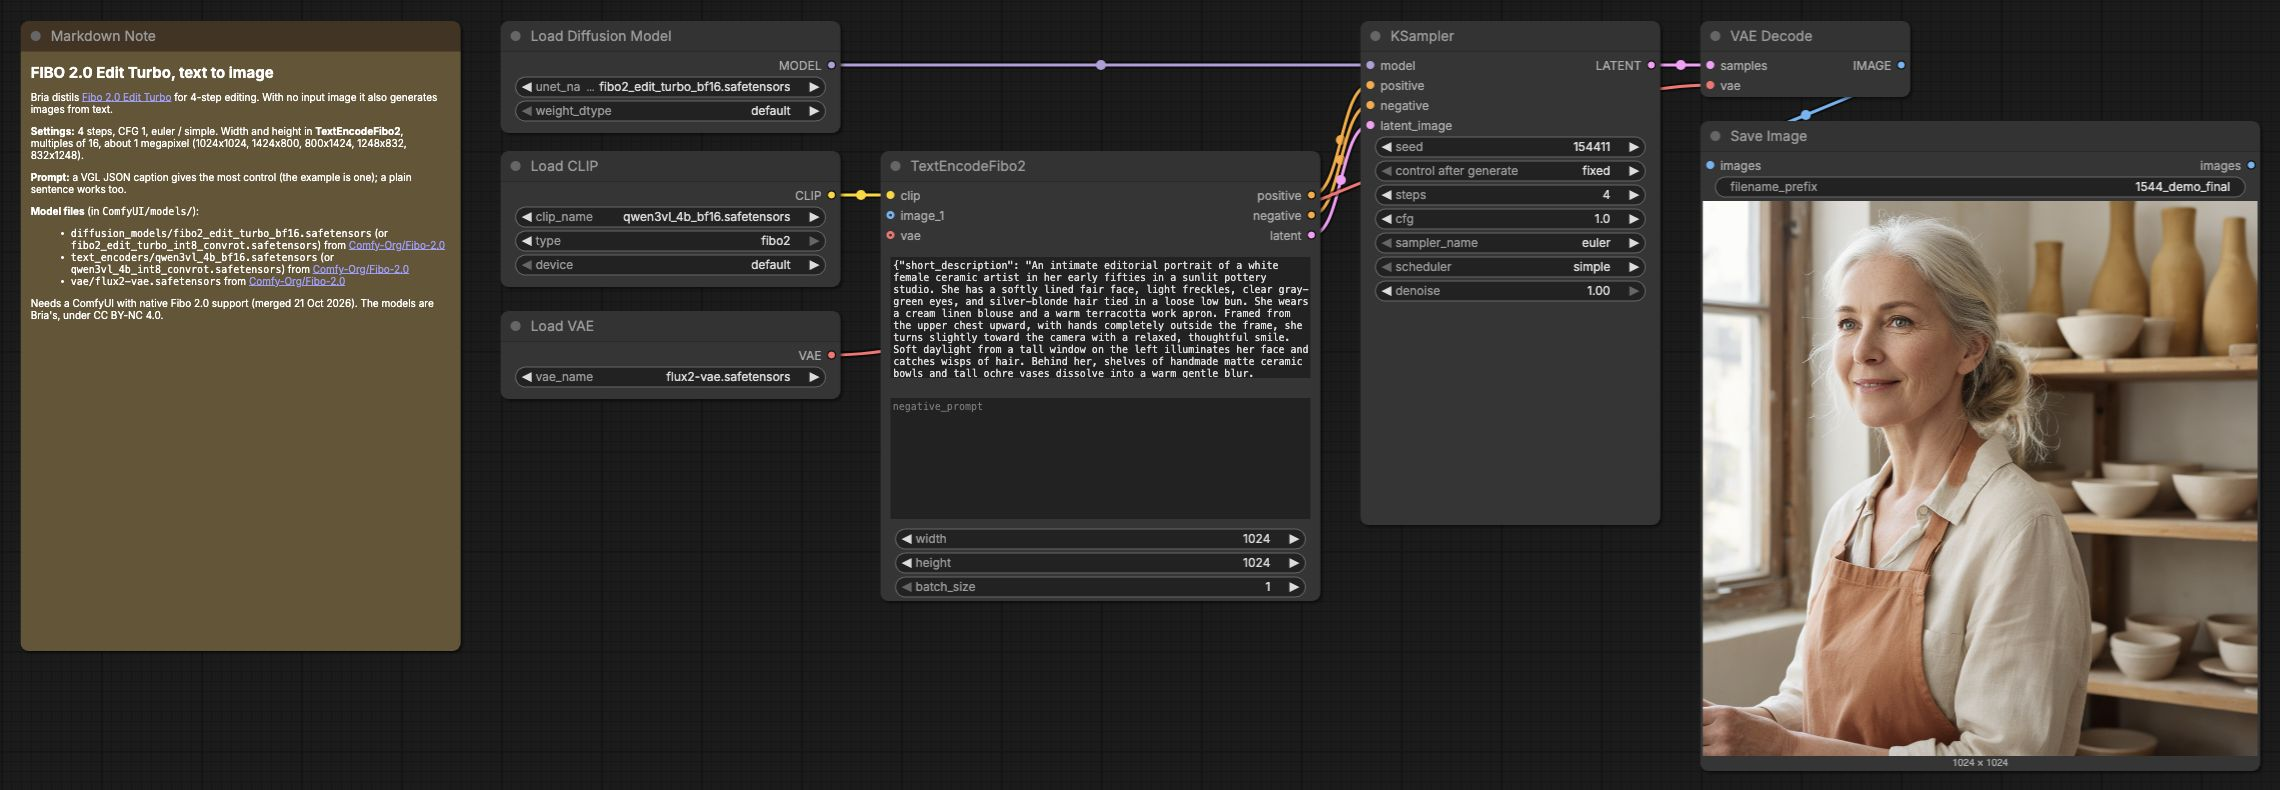Click the LATENT output port on KSampler
2280x790 pixels.
pyautogui.click(x=1651, y=66)
